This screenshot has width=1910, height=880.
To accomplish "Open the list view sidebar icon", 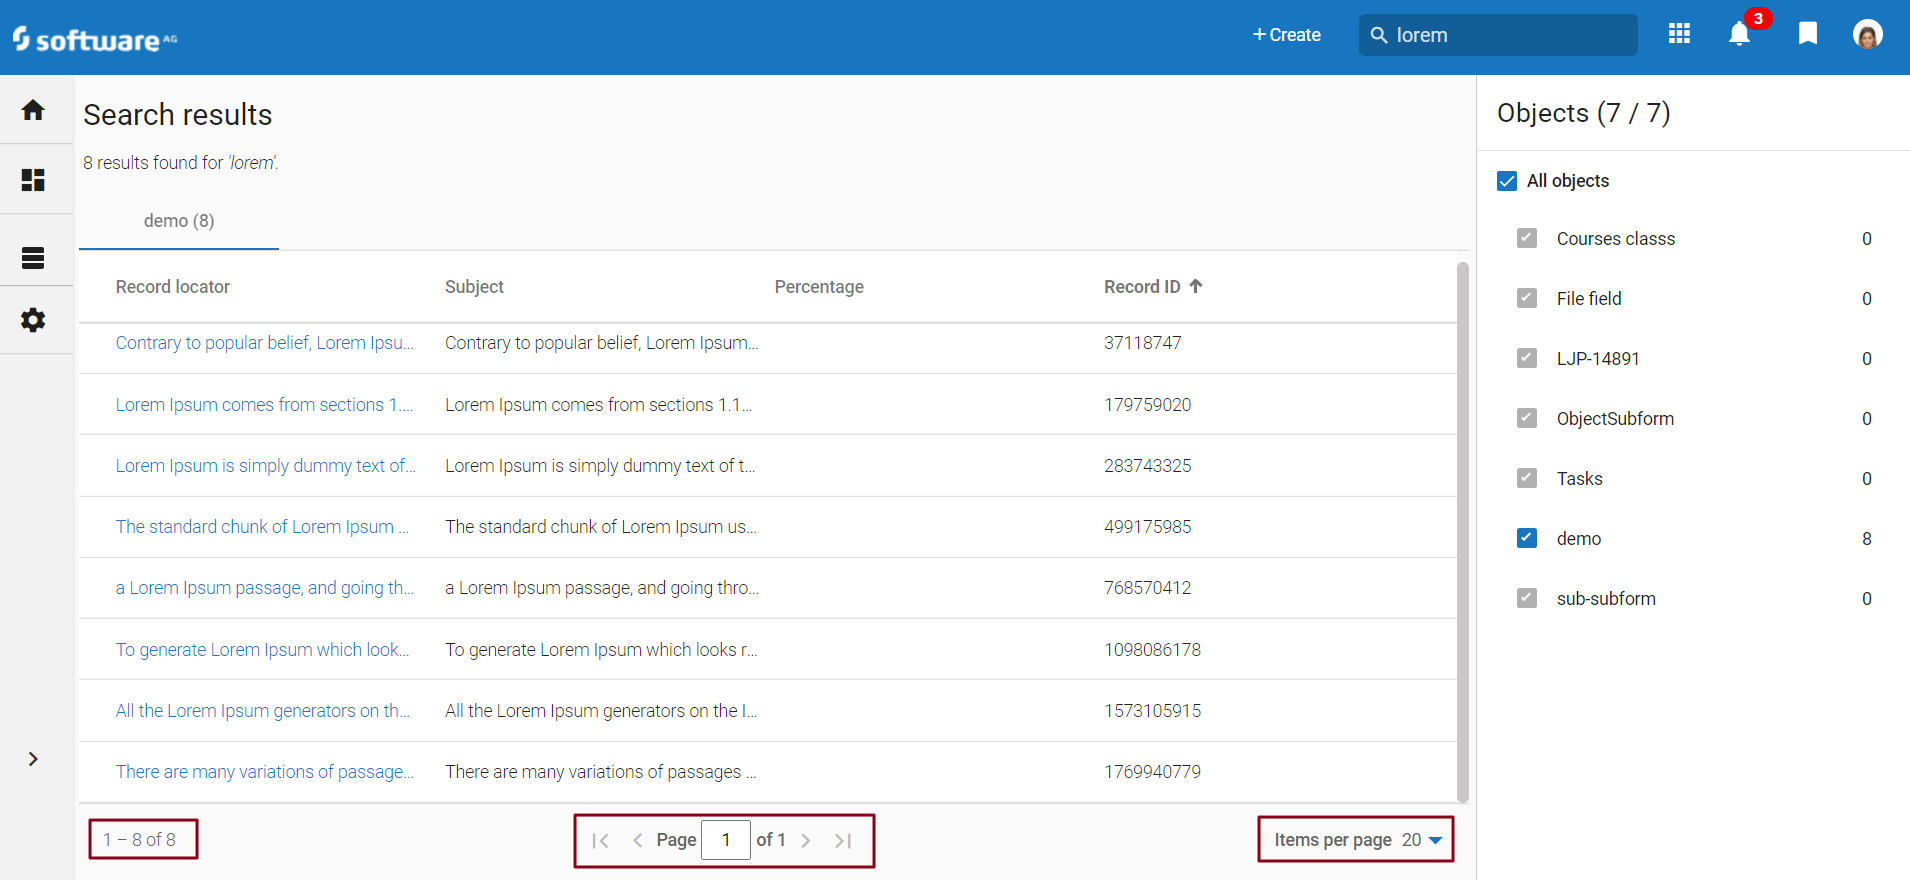I will click(33, 258).
